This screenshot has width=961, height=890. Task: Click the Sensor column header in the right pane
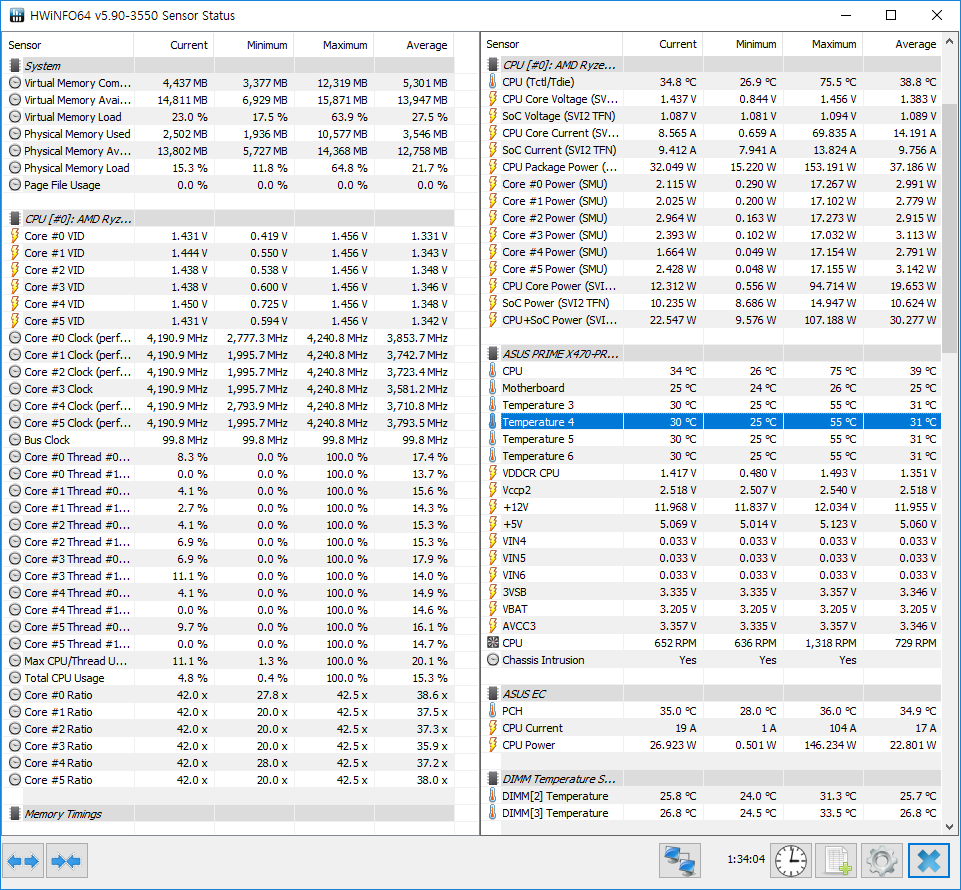pyautogui.click(x=552, y=44)
